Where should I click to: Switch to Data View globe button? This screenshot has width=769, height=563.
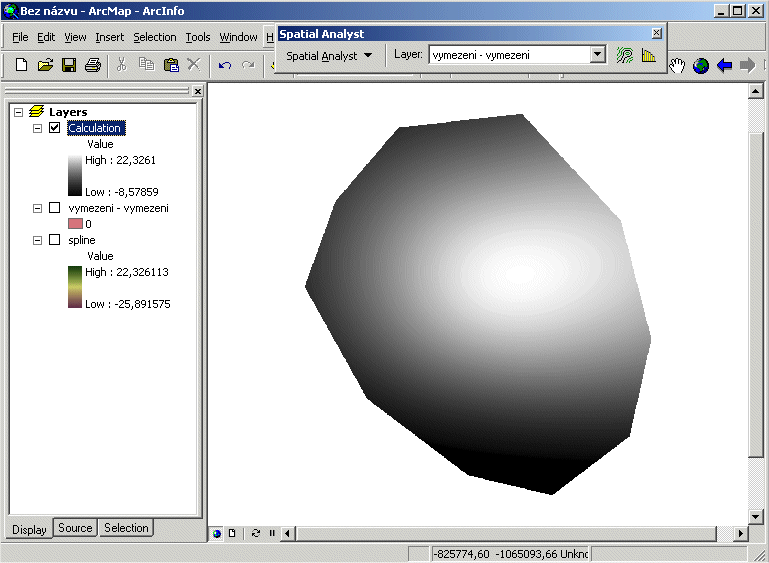(217, 533)
